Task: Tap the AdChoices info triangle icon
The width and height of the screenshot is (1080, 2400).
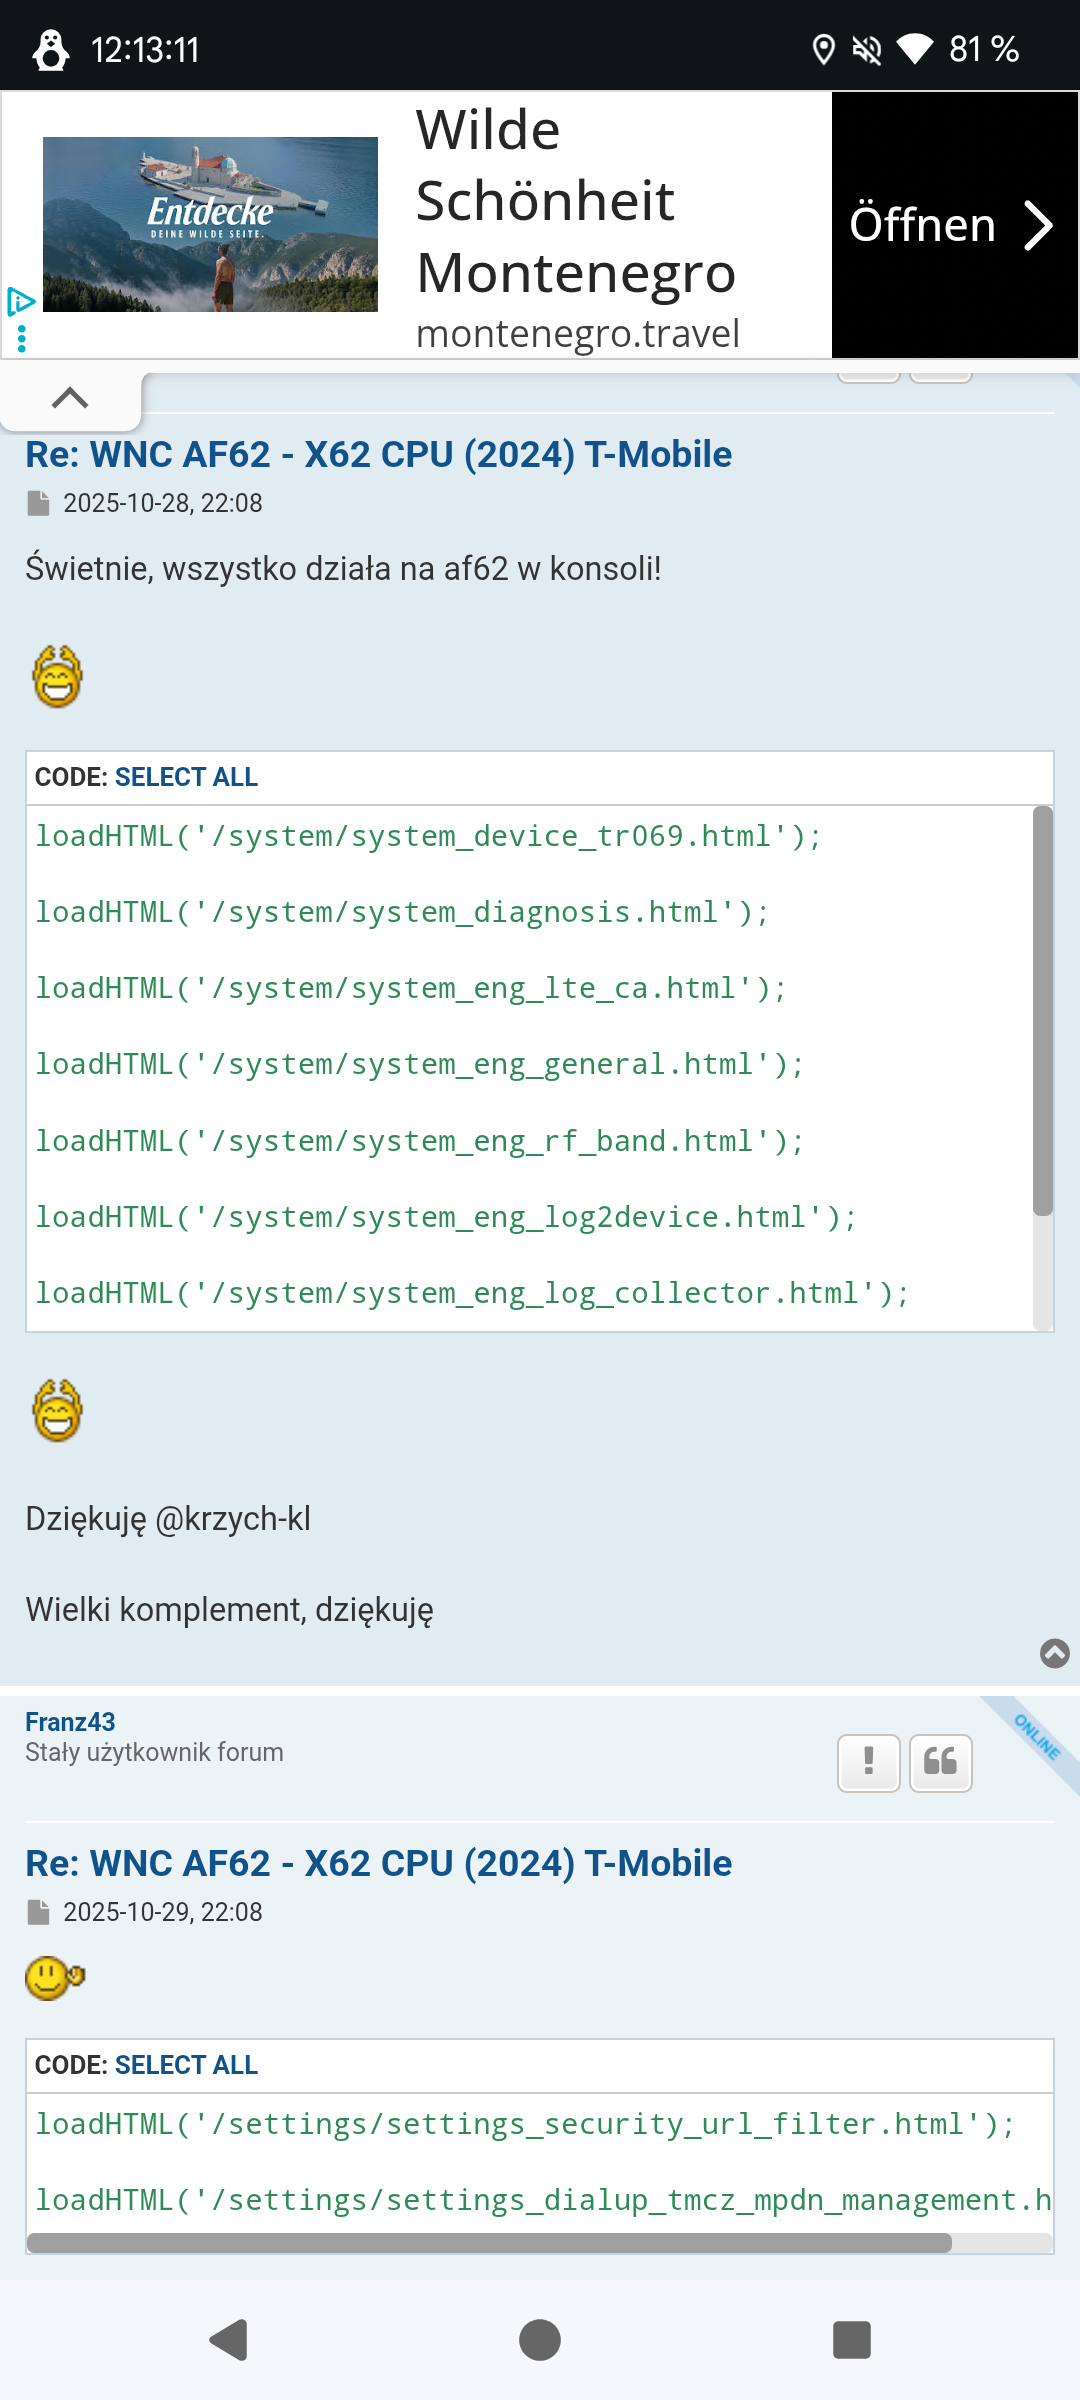Action: pos(20,301)
